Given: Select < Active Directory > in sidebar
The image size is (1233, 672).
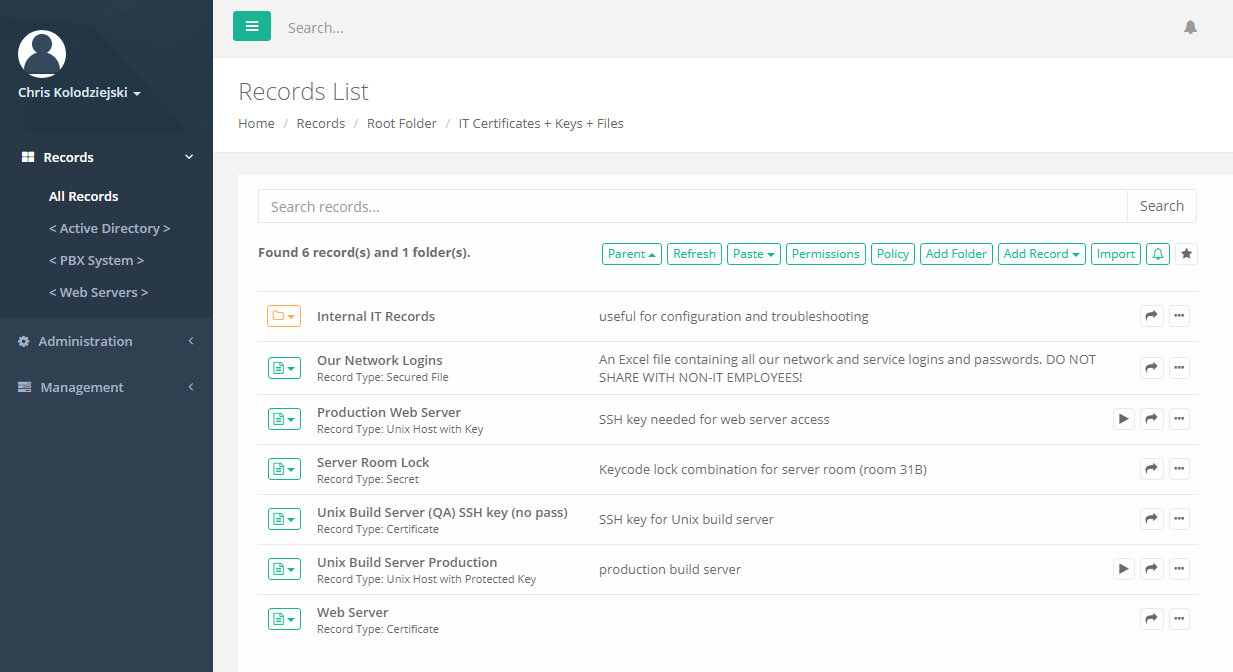Looking at the screenshot, I should click(109, 228).
